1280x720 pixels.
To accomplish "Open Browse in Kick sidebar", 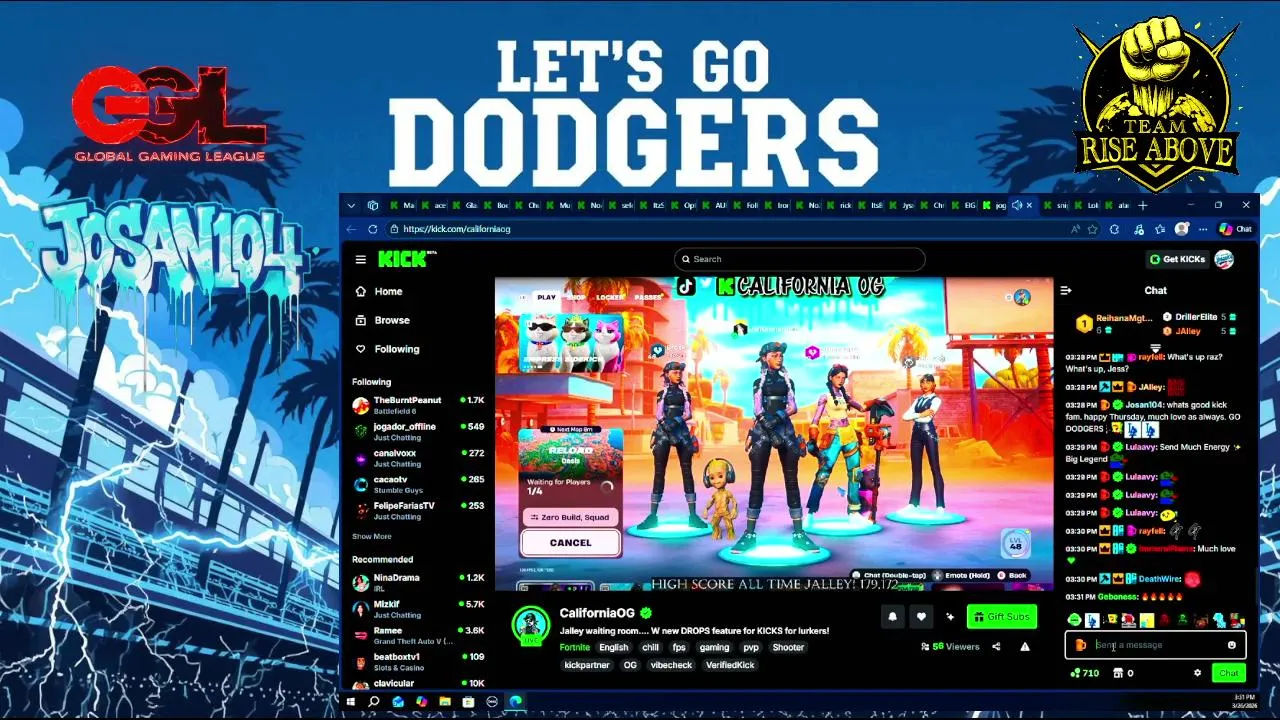I will pyautogui.click(x=383, y=320).
